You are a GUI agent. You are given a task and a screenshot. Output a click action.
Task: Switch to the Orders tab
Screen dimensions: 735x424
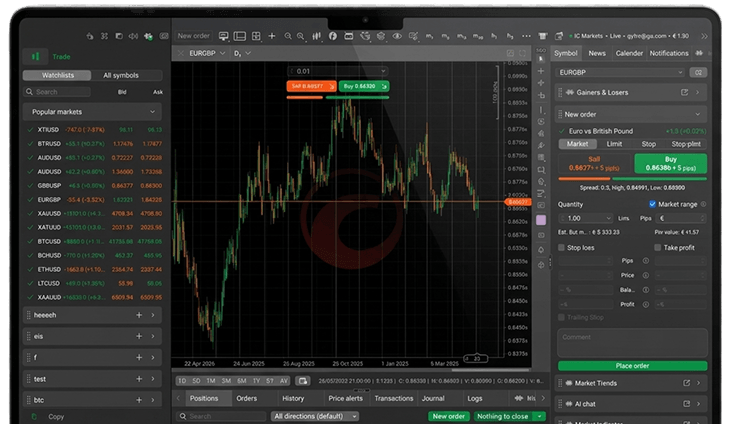[x=247, y=398]
